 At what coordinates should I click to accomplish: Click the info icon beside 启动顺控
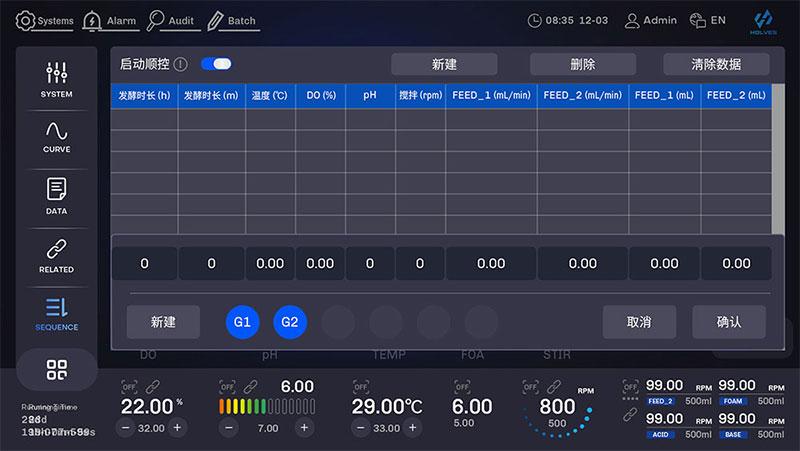pyautogui.click(x=181, y=64)
